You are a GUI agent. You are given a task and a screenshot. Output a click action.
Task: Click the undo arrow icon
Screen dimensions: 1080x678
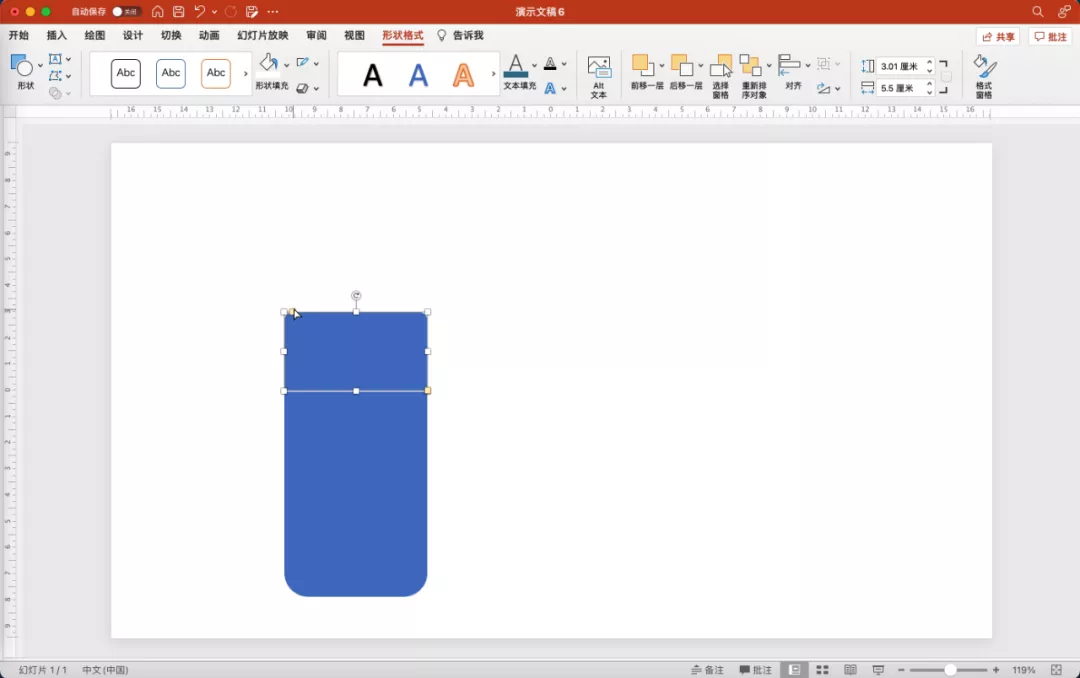pyautogui.click(x=199, y=12)
